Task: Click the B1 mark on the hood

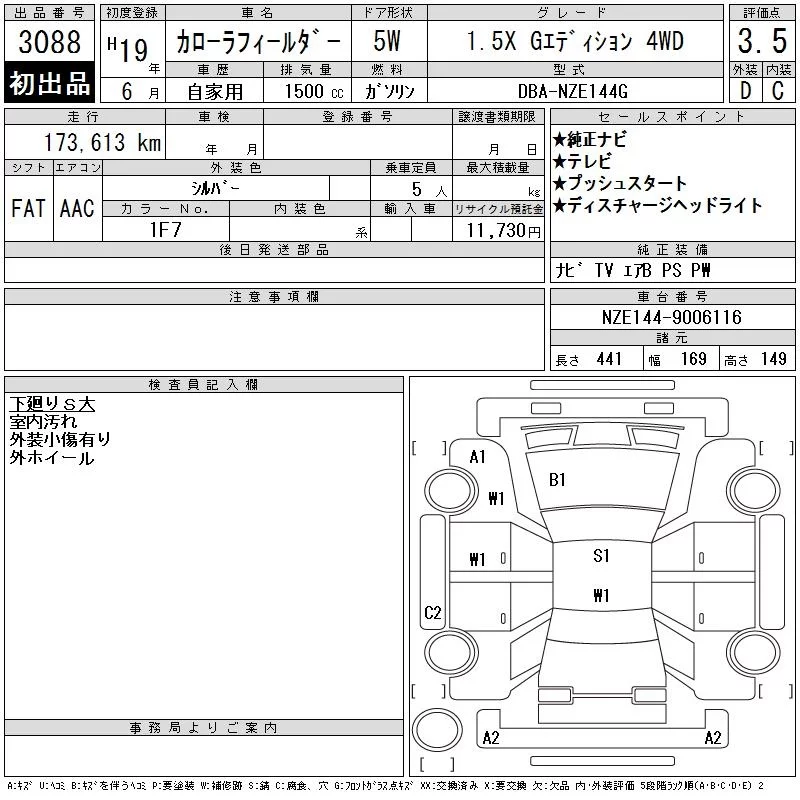Action: tap(557, 480)
